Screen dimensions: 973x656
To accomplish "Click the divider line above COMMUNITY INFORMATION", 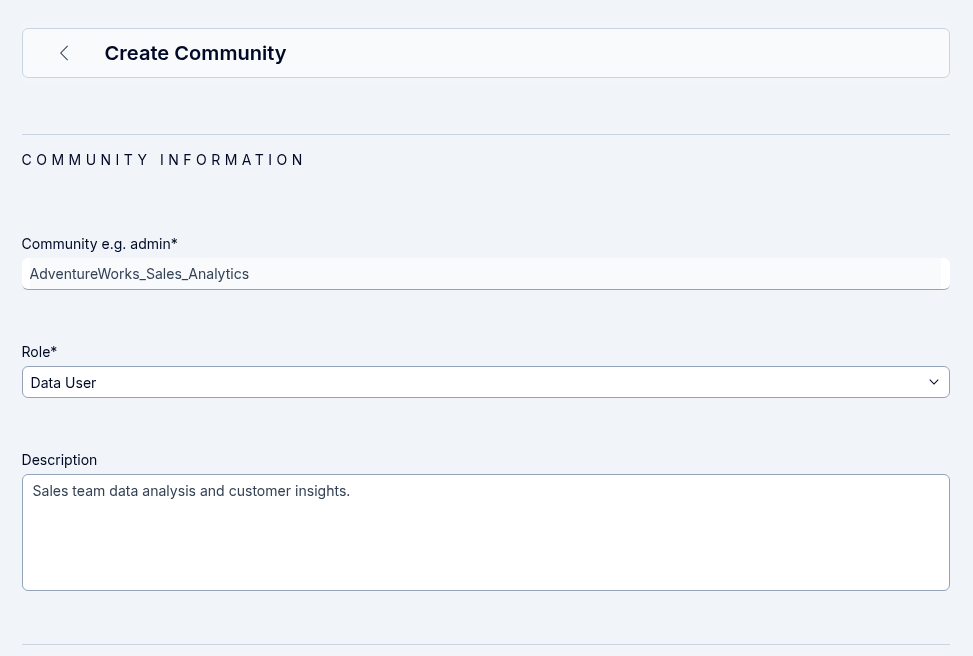I will [x=485, y=134].
